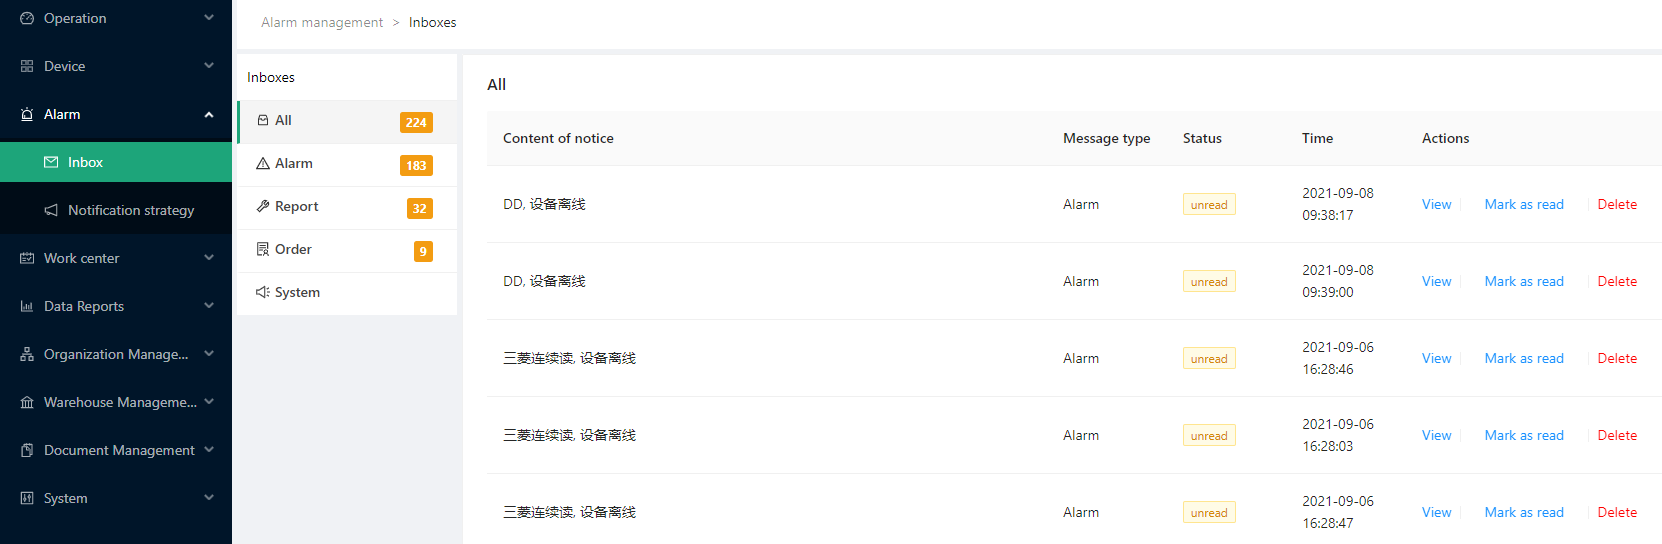Click the Inbox envelope icon
The width and height of the screenshot is (1662, 544).
51,162
